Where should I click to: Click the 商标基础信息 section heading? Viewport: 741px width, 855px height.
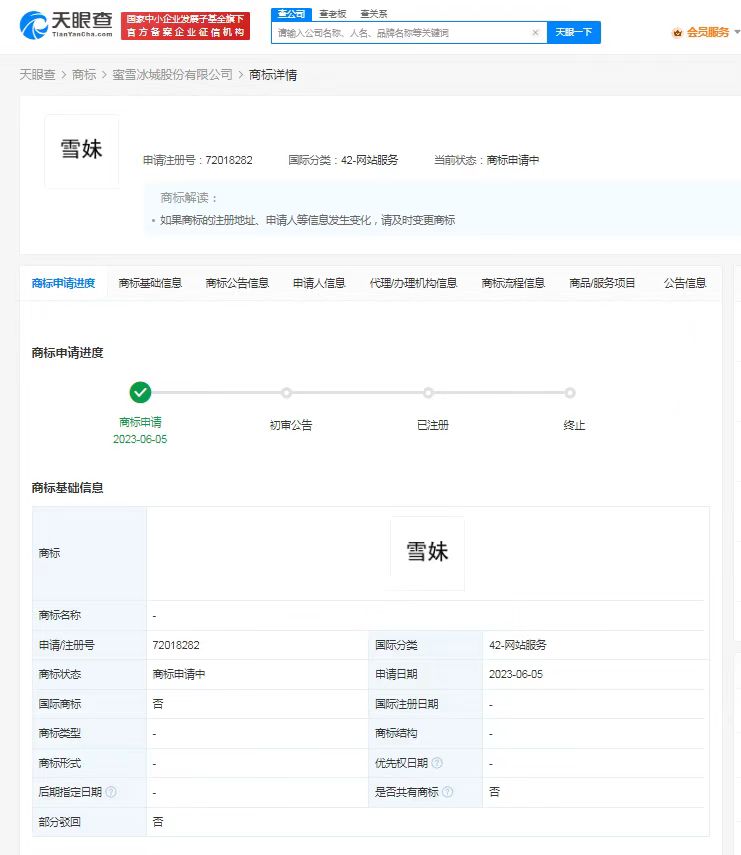click(68, 487)
